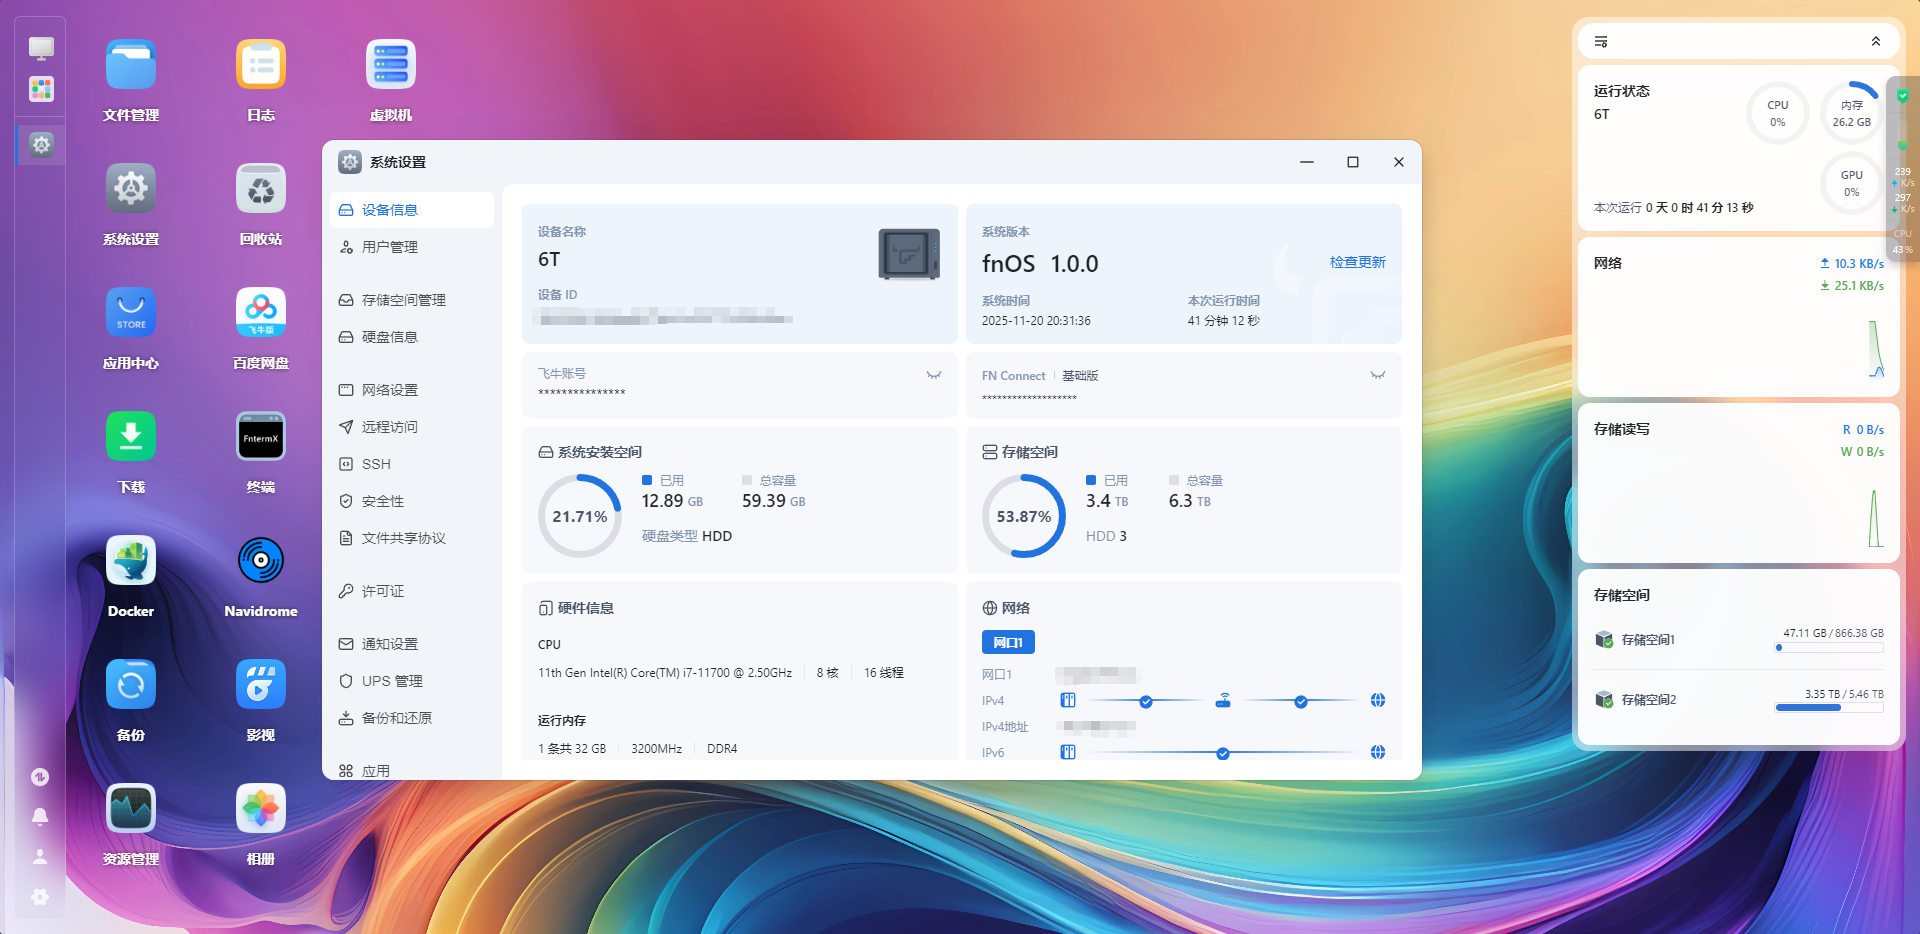Open the colorful app launcher in dock
Screen dimensions: 1920x934
[41, 89]
